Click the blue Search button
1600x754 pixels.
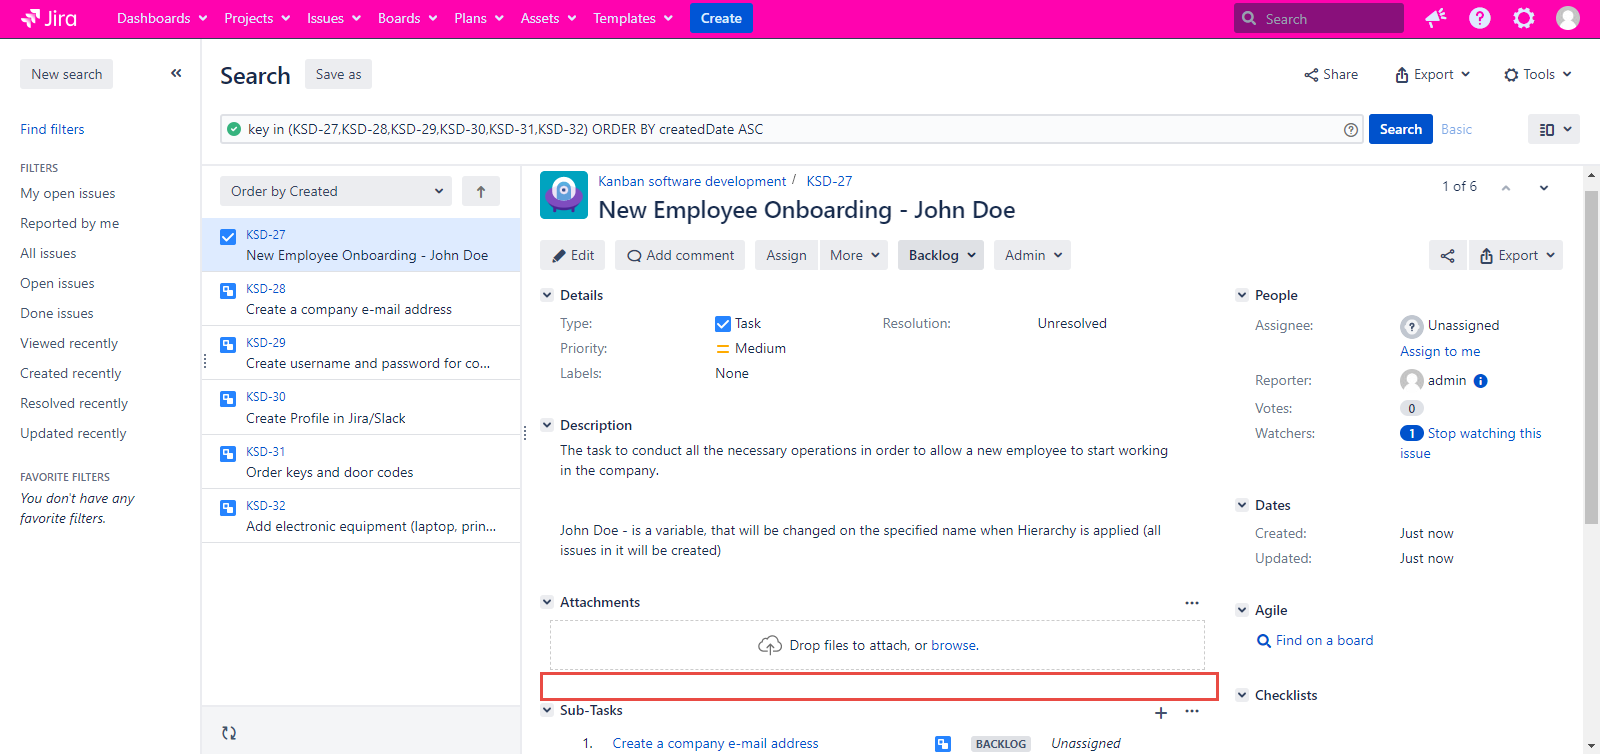1400,129
